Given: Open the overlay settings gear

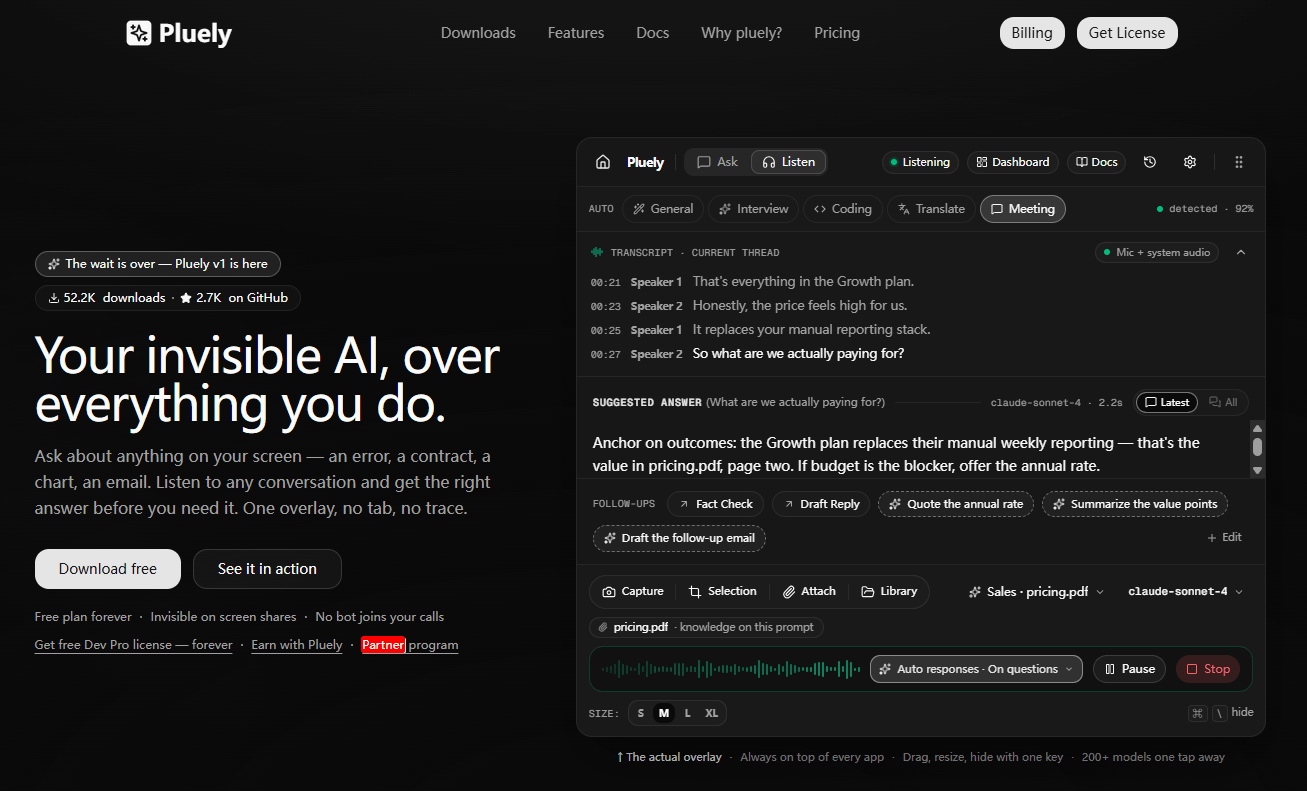Looking at the screenshot, I should pos(1190,162).
